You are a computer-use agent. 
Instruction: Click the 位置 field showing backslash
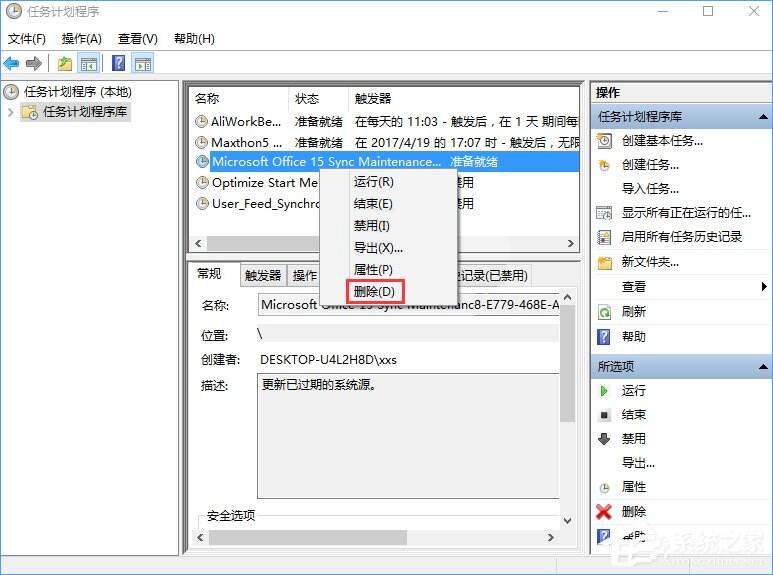(x=409, y=334)
